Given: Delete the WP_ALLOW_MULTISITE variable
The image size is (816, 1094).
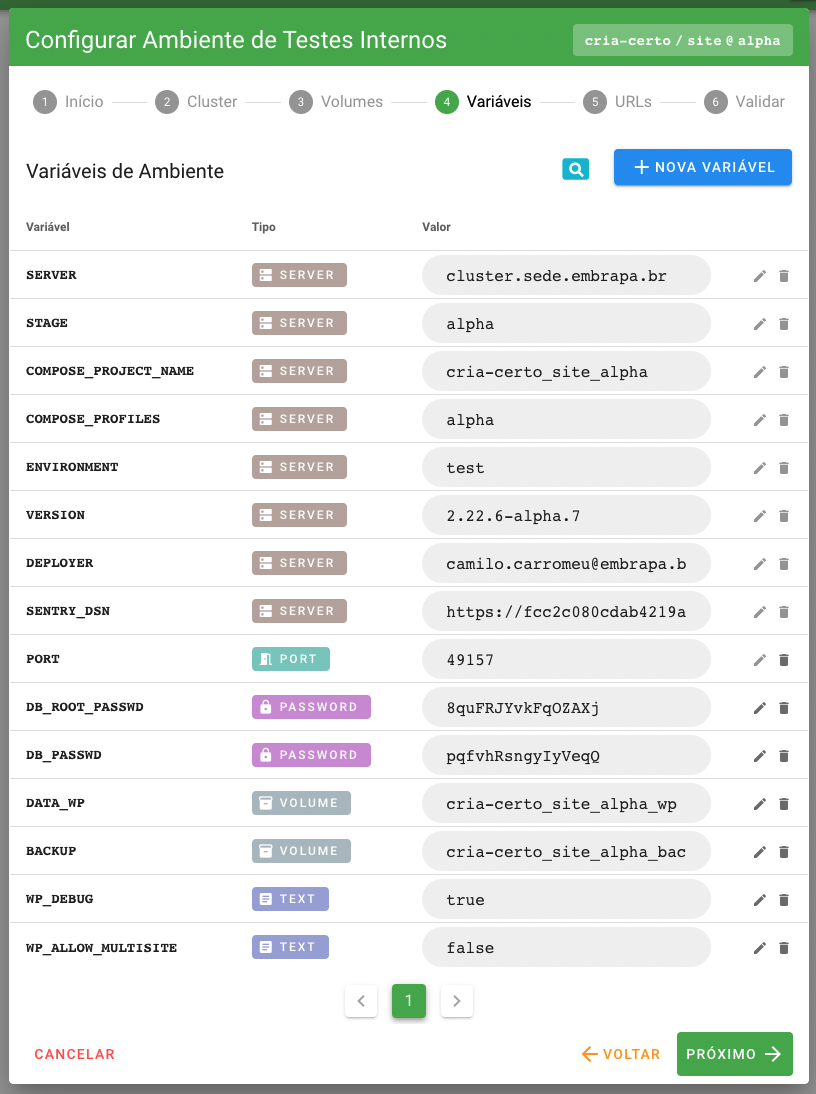Looking at the screenshot, I should pos(784,948).
